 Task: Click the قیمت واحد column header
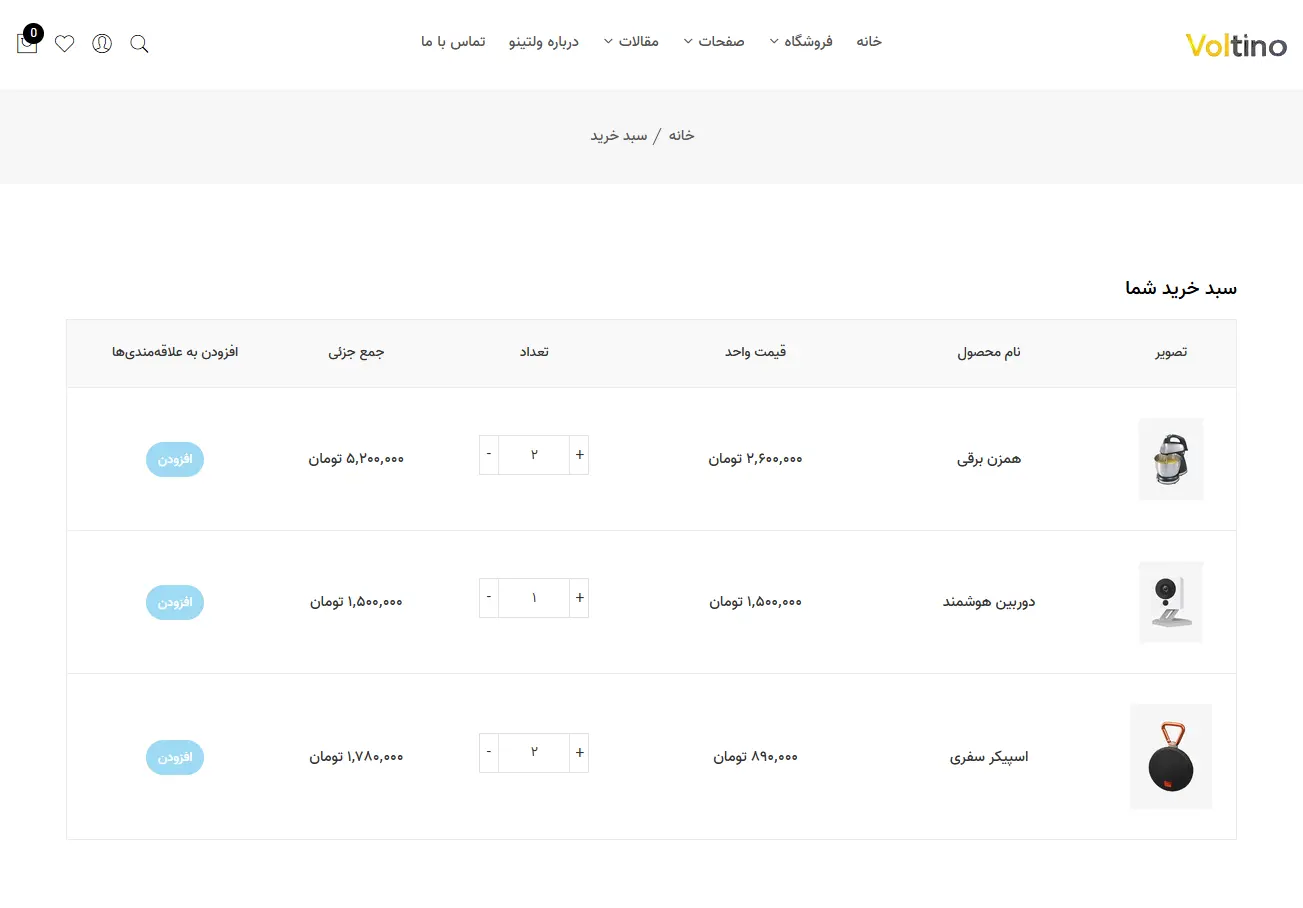[756, 352]
